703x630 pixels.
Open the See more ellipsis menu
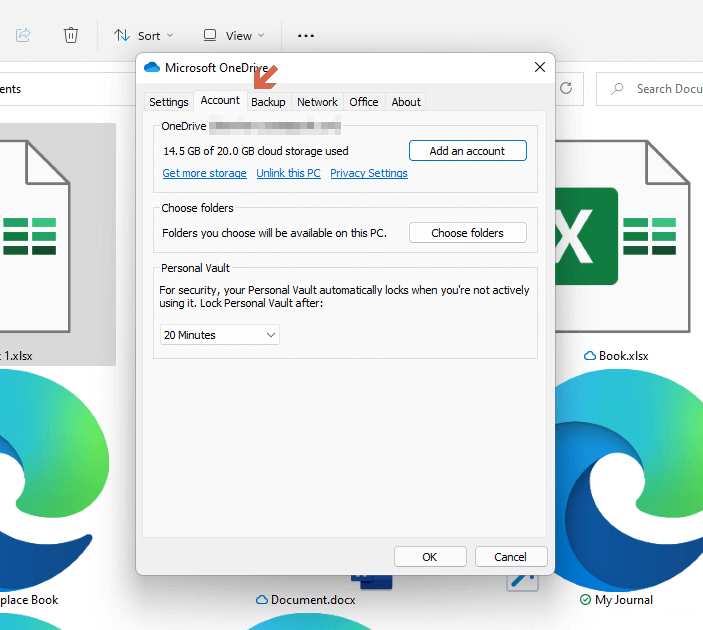[306, 35]
